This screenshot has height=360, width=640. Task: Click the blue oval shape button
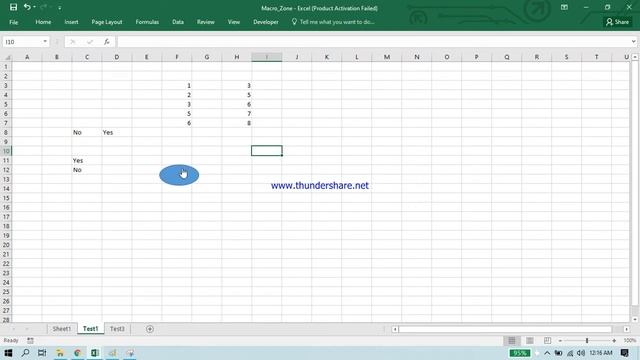(179, 175)
